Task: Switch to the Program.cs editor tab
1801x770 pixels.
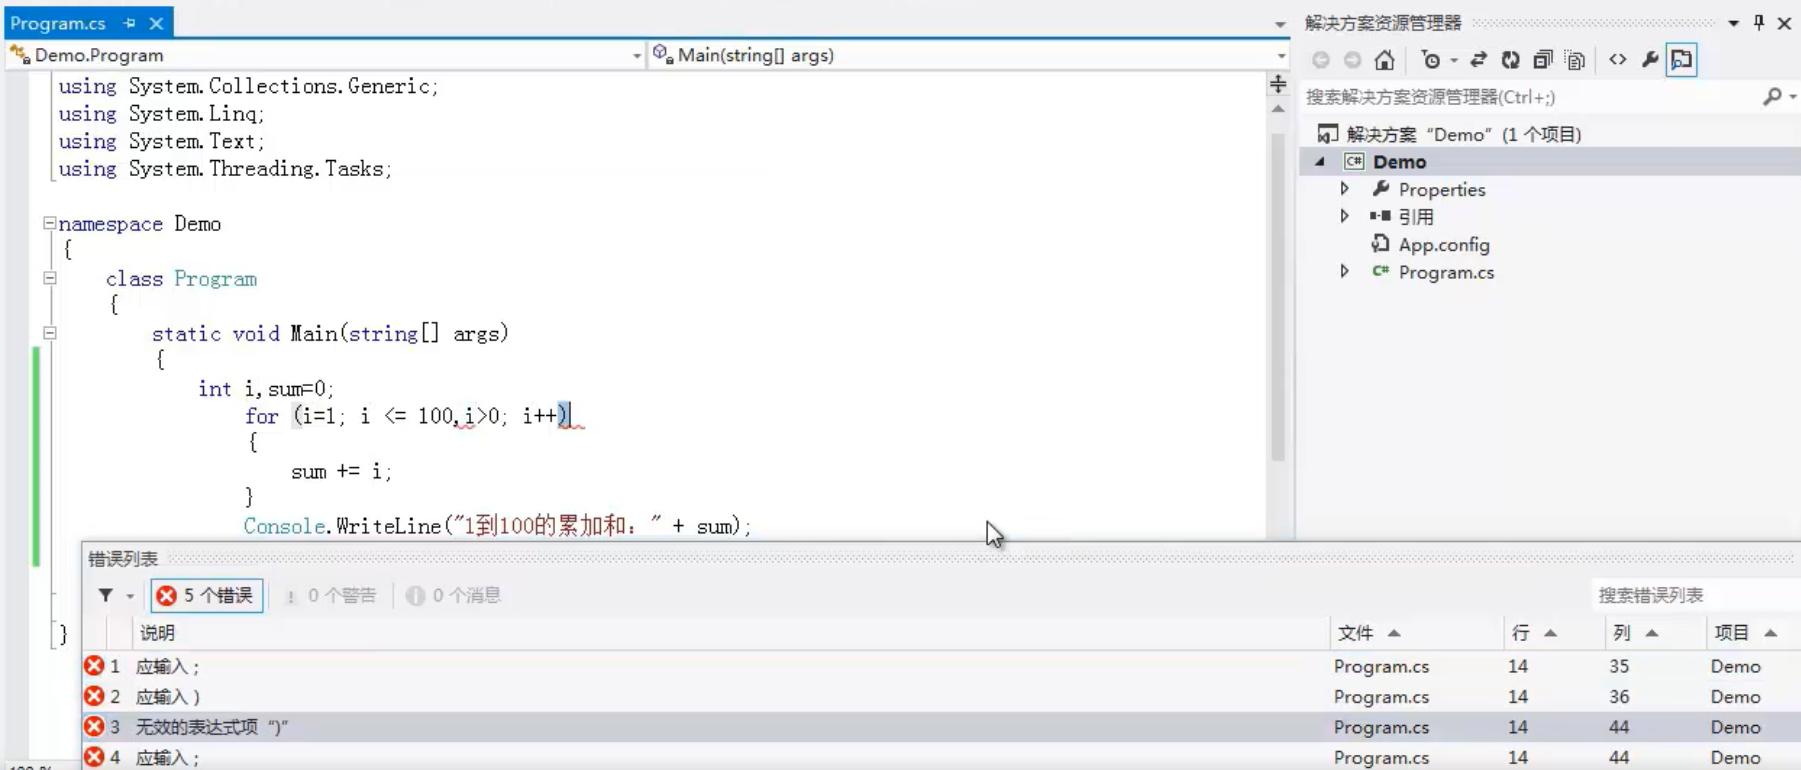Action: (x=58, y=22)
